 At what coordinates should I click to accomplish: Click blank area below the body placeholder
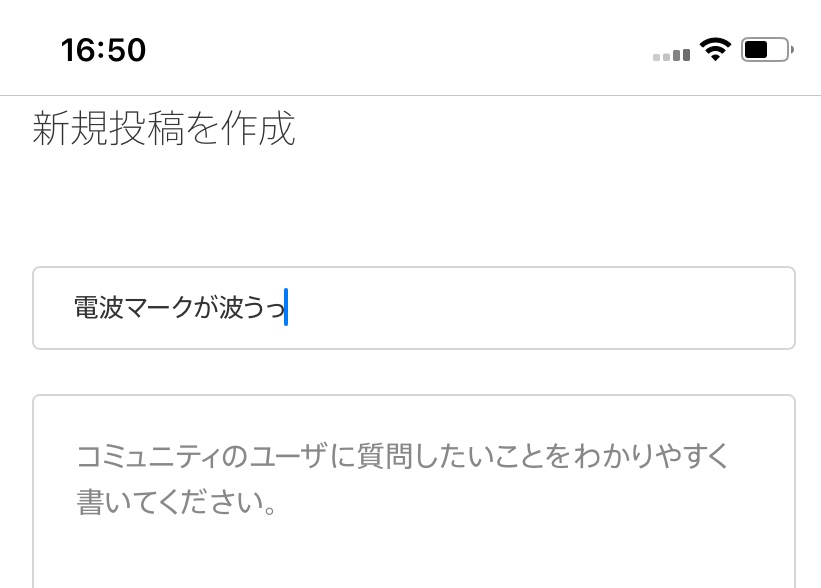pos(413,555)
